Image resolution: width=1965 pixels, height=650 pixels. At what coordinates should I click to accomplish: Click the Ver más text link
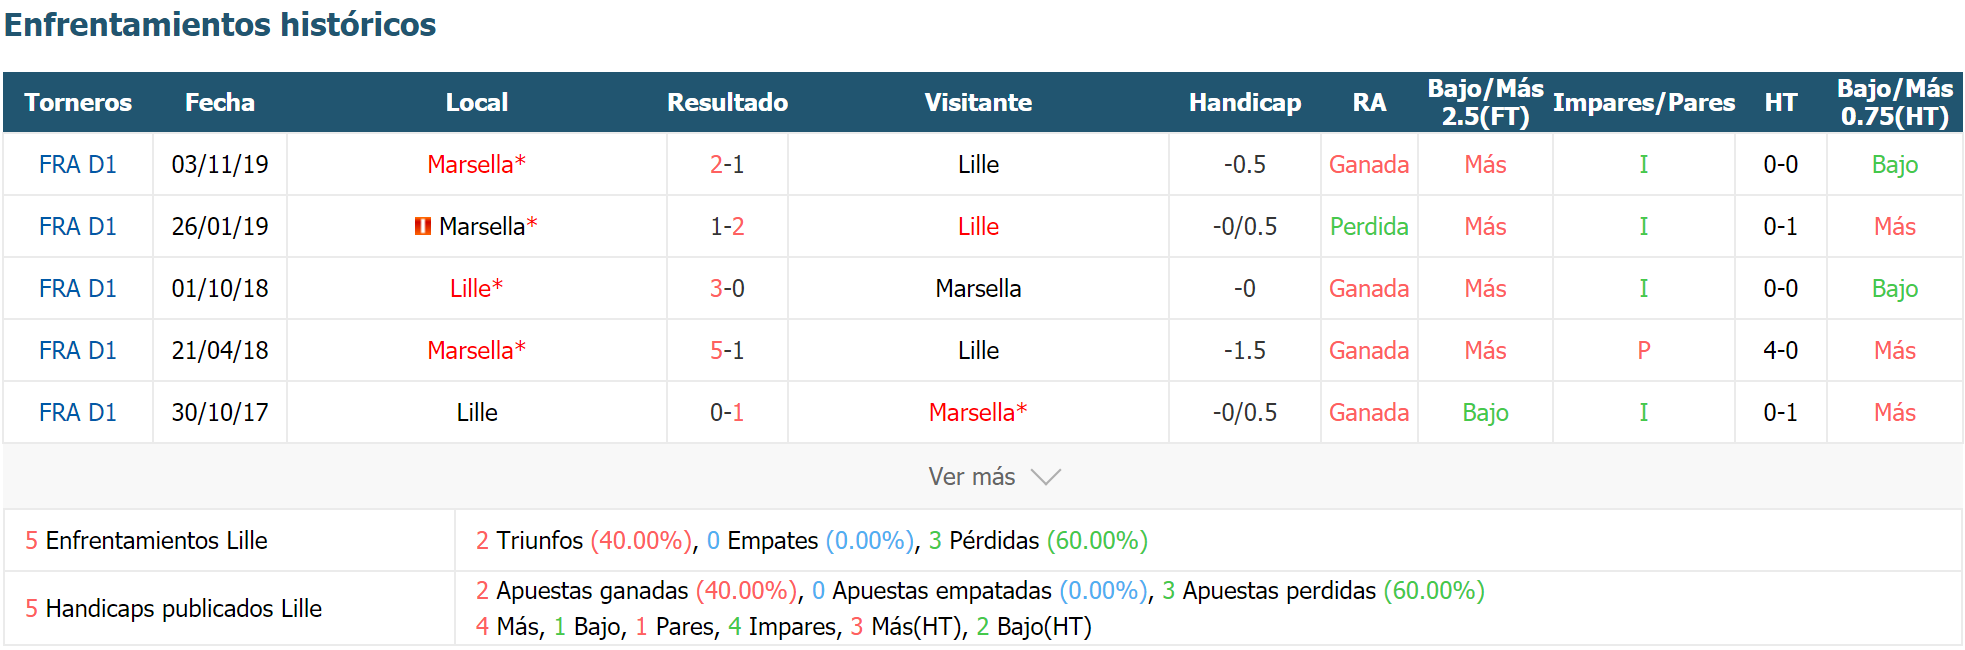pos(971,477)
